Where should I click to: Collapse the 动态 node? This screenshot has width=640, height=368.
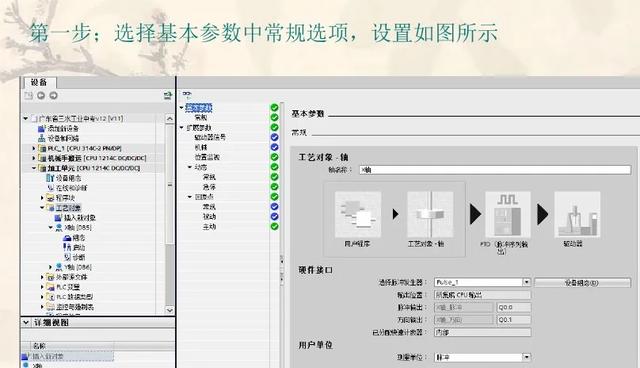click(190, 167)
